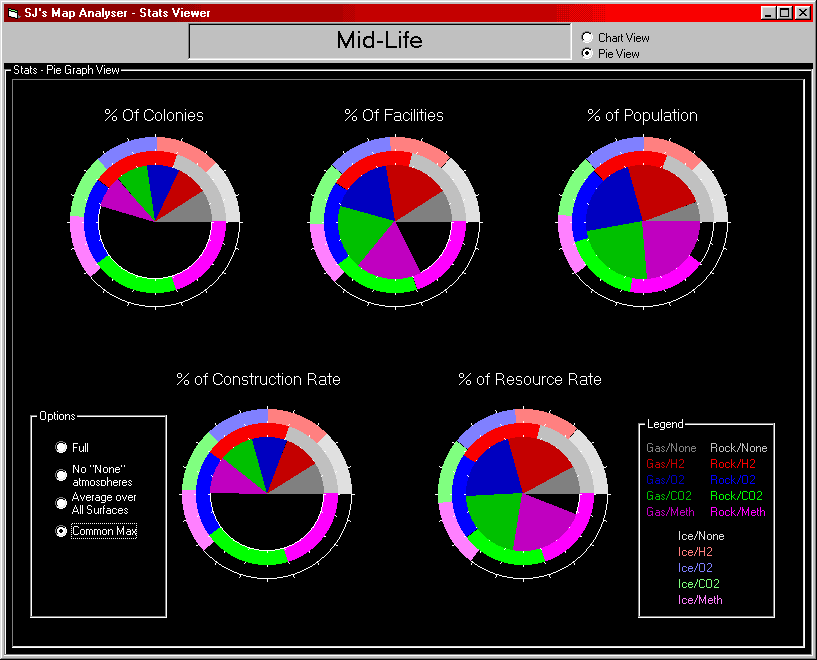Click the app icon in the title bar

[x=12, y=12]
